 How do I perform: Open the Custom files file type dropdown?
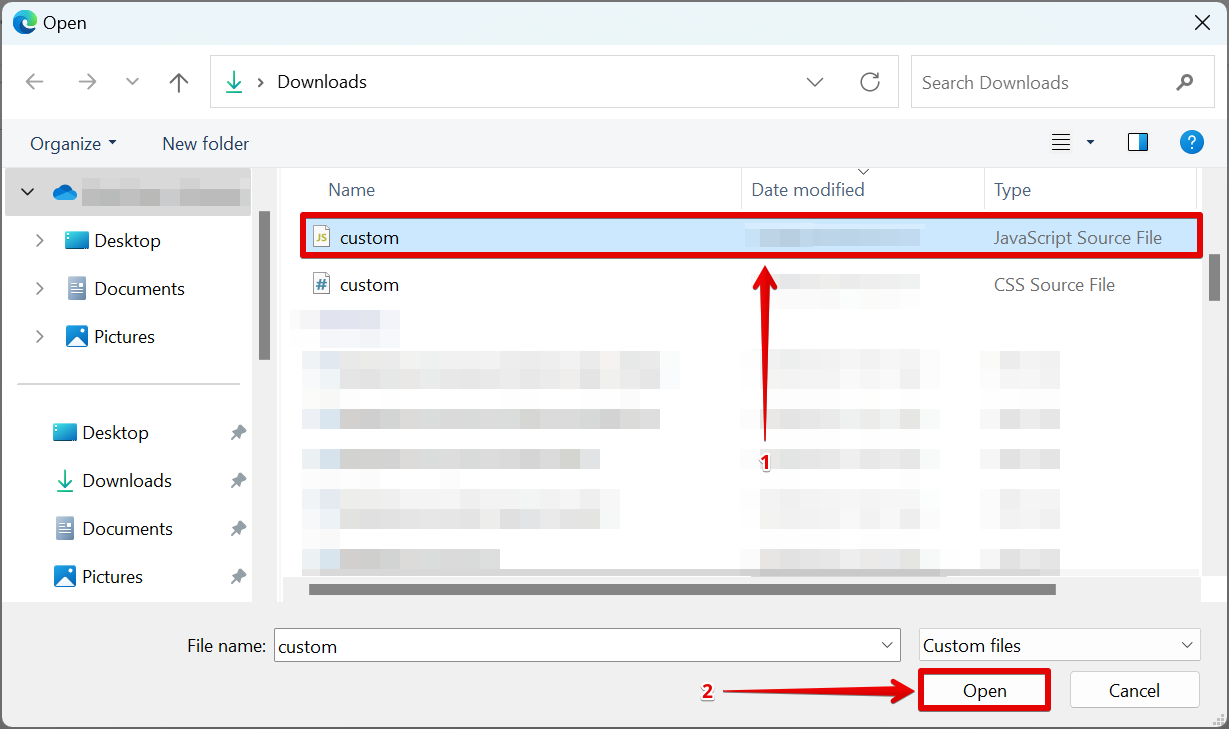coord(1059,645)
